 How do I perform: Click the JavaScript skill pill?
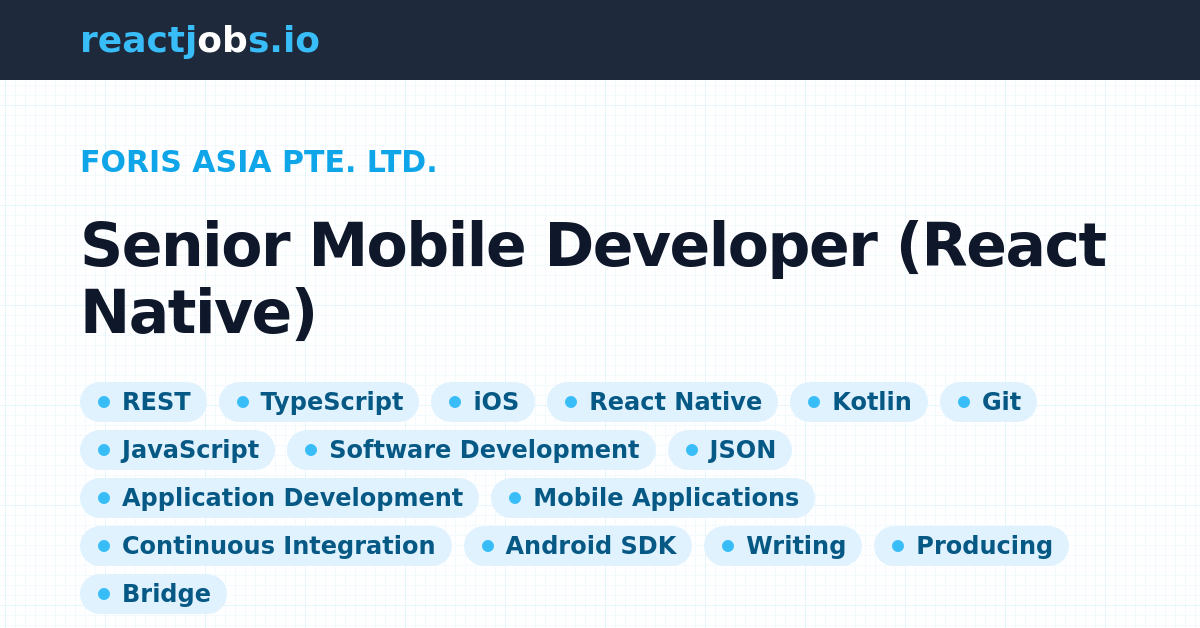177,449
